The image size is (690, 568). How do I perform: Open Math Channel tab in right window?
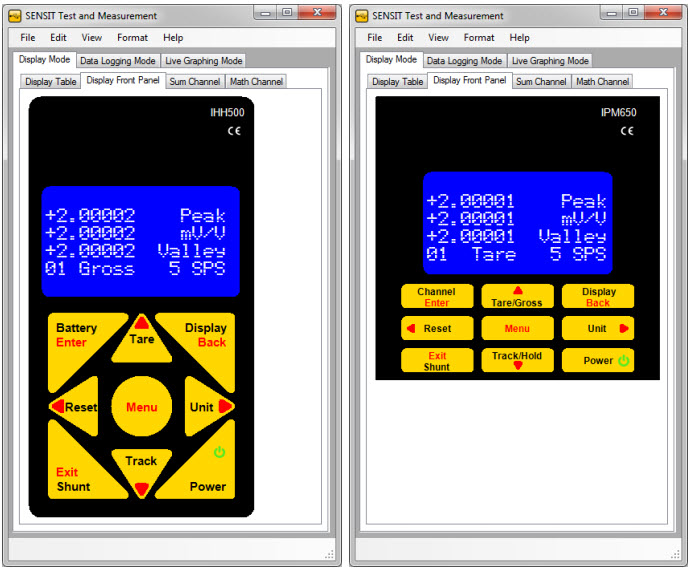[602, 82]
